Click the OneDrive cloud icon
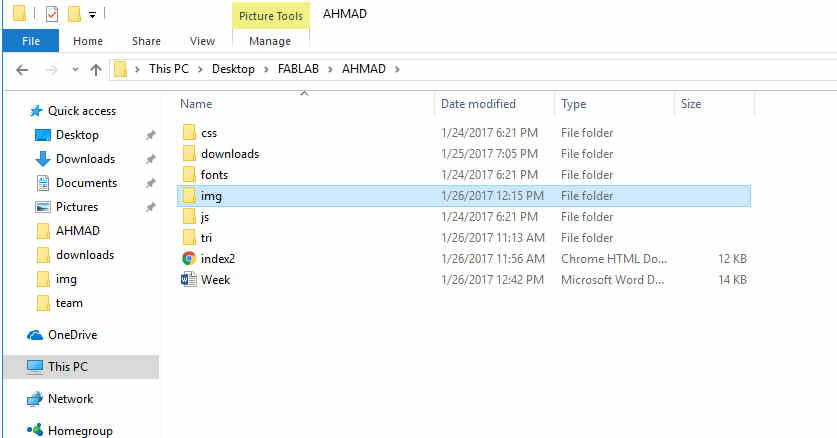The width and height of the screenshot is (837, 438). point(35,335)
